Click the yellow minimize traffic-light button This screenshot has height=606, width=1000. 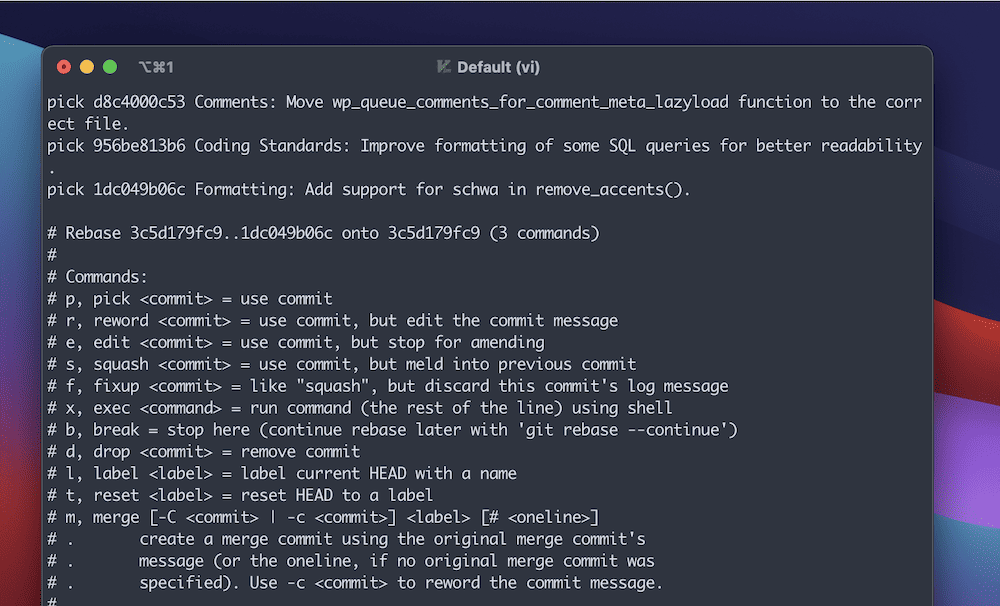[x=85, y=66]
